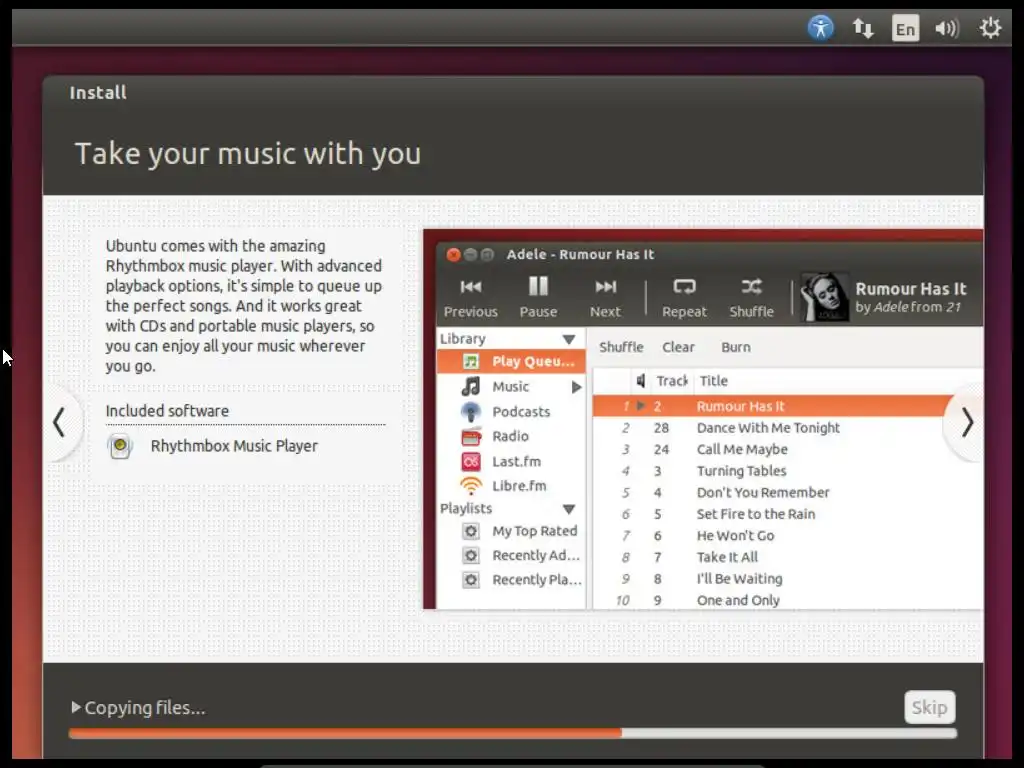Go to the previous slide arrow
Screen dimensions: 1024x768
pyautogui.click(x=59, y=422)
